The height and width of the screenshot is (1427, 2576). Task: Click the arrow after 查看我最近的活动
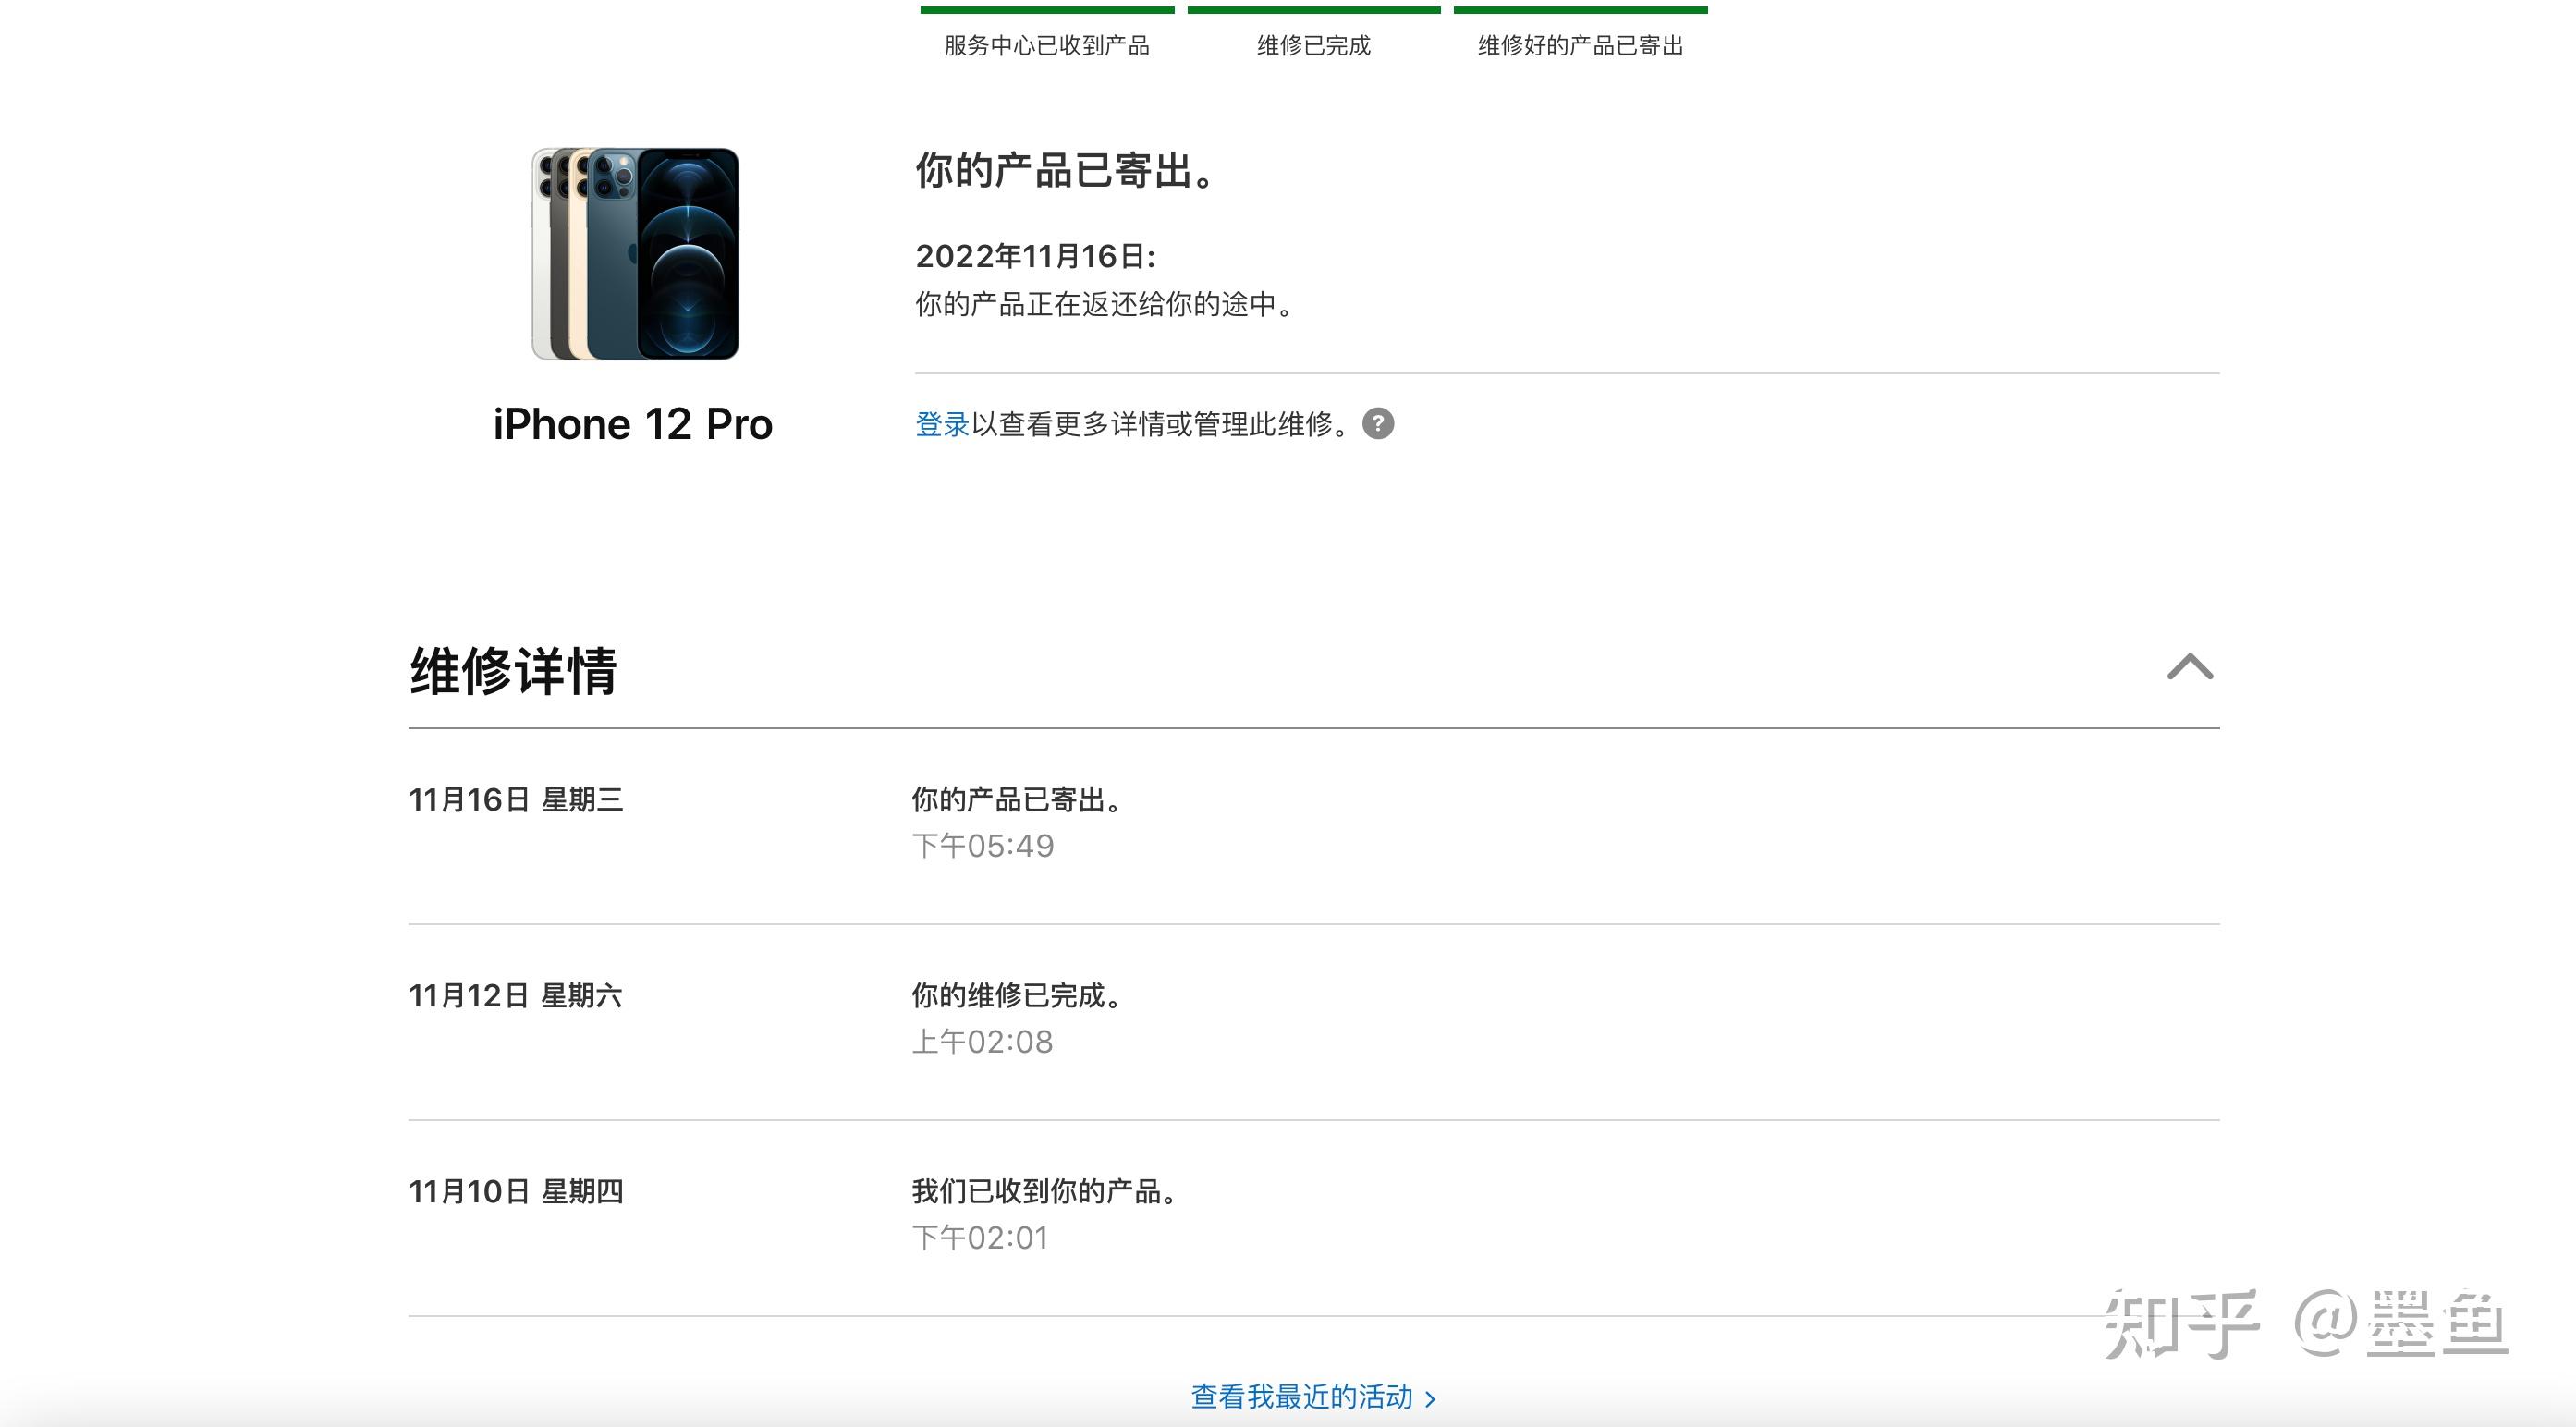[1430, 1398]
